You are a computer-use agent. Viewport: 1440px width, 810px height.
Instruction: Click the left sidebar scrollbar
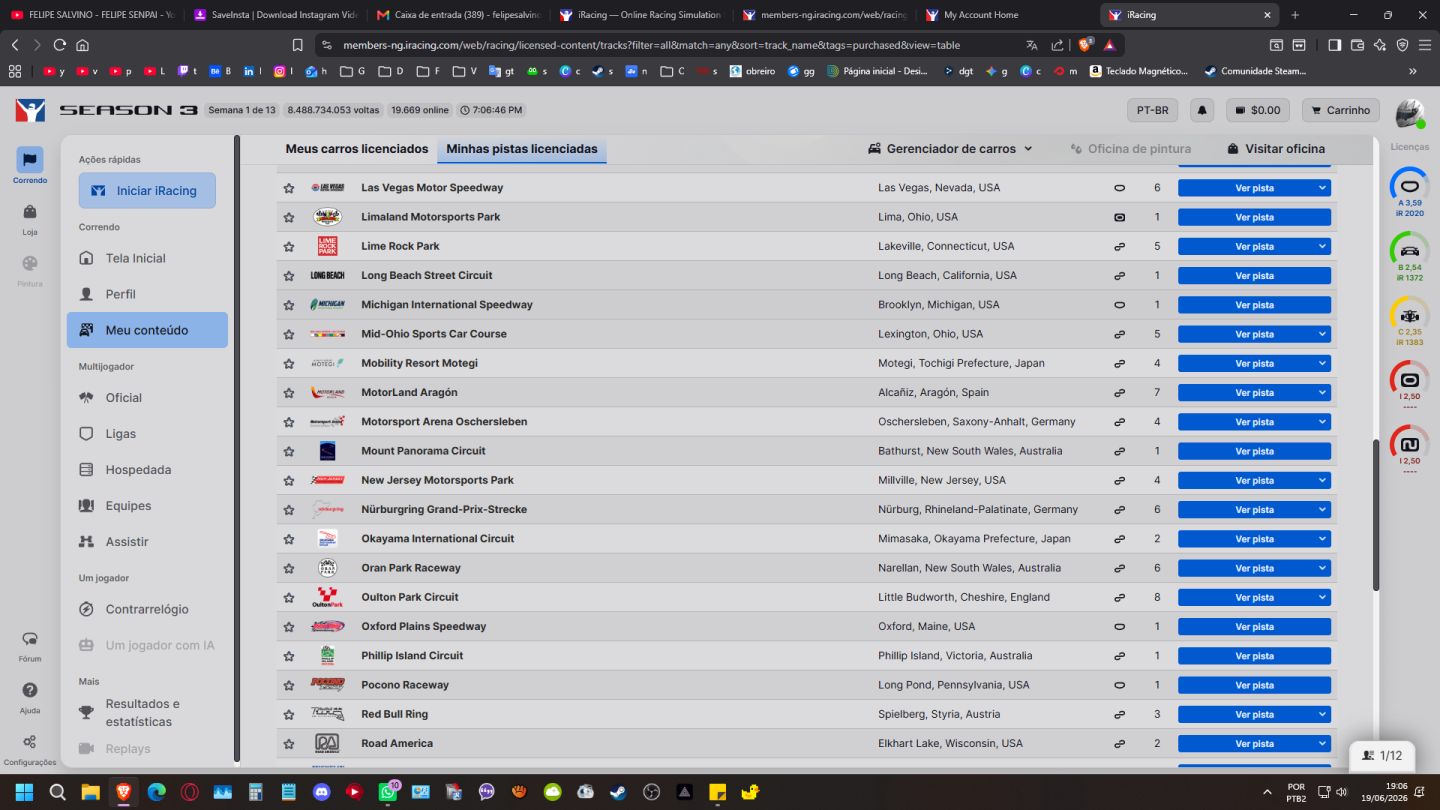[x=237, y=450]
